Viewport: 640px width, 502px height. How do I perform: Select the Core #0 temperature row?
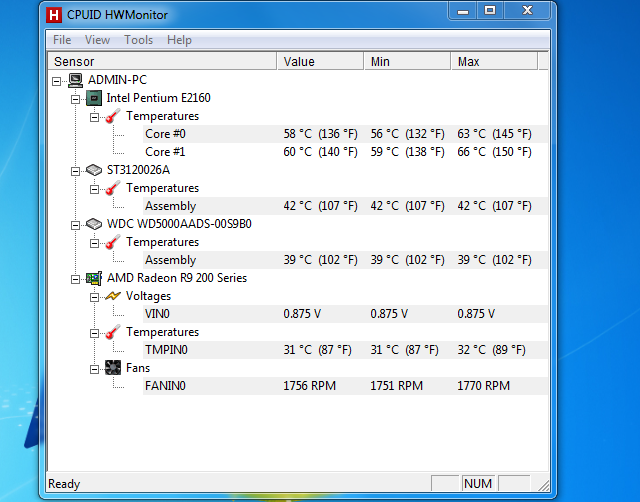165,134
